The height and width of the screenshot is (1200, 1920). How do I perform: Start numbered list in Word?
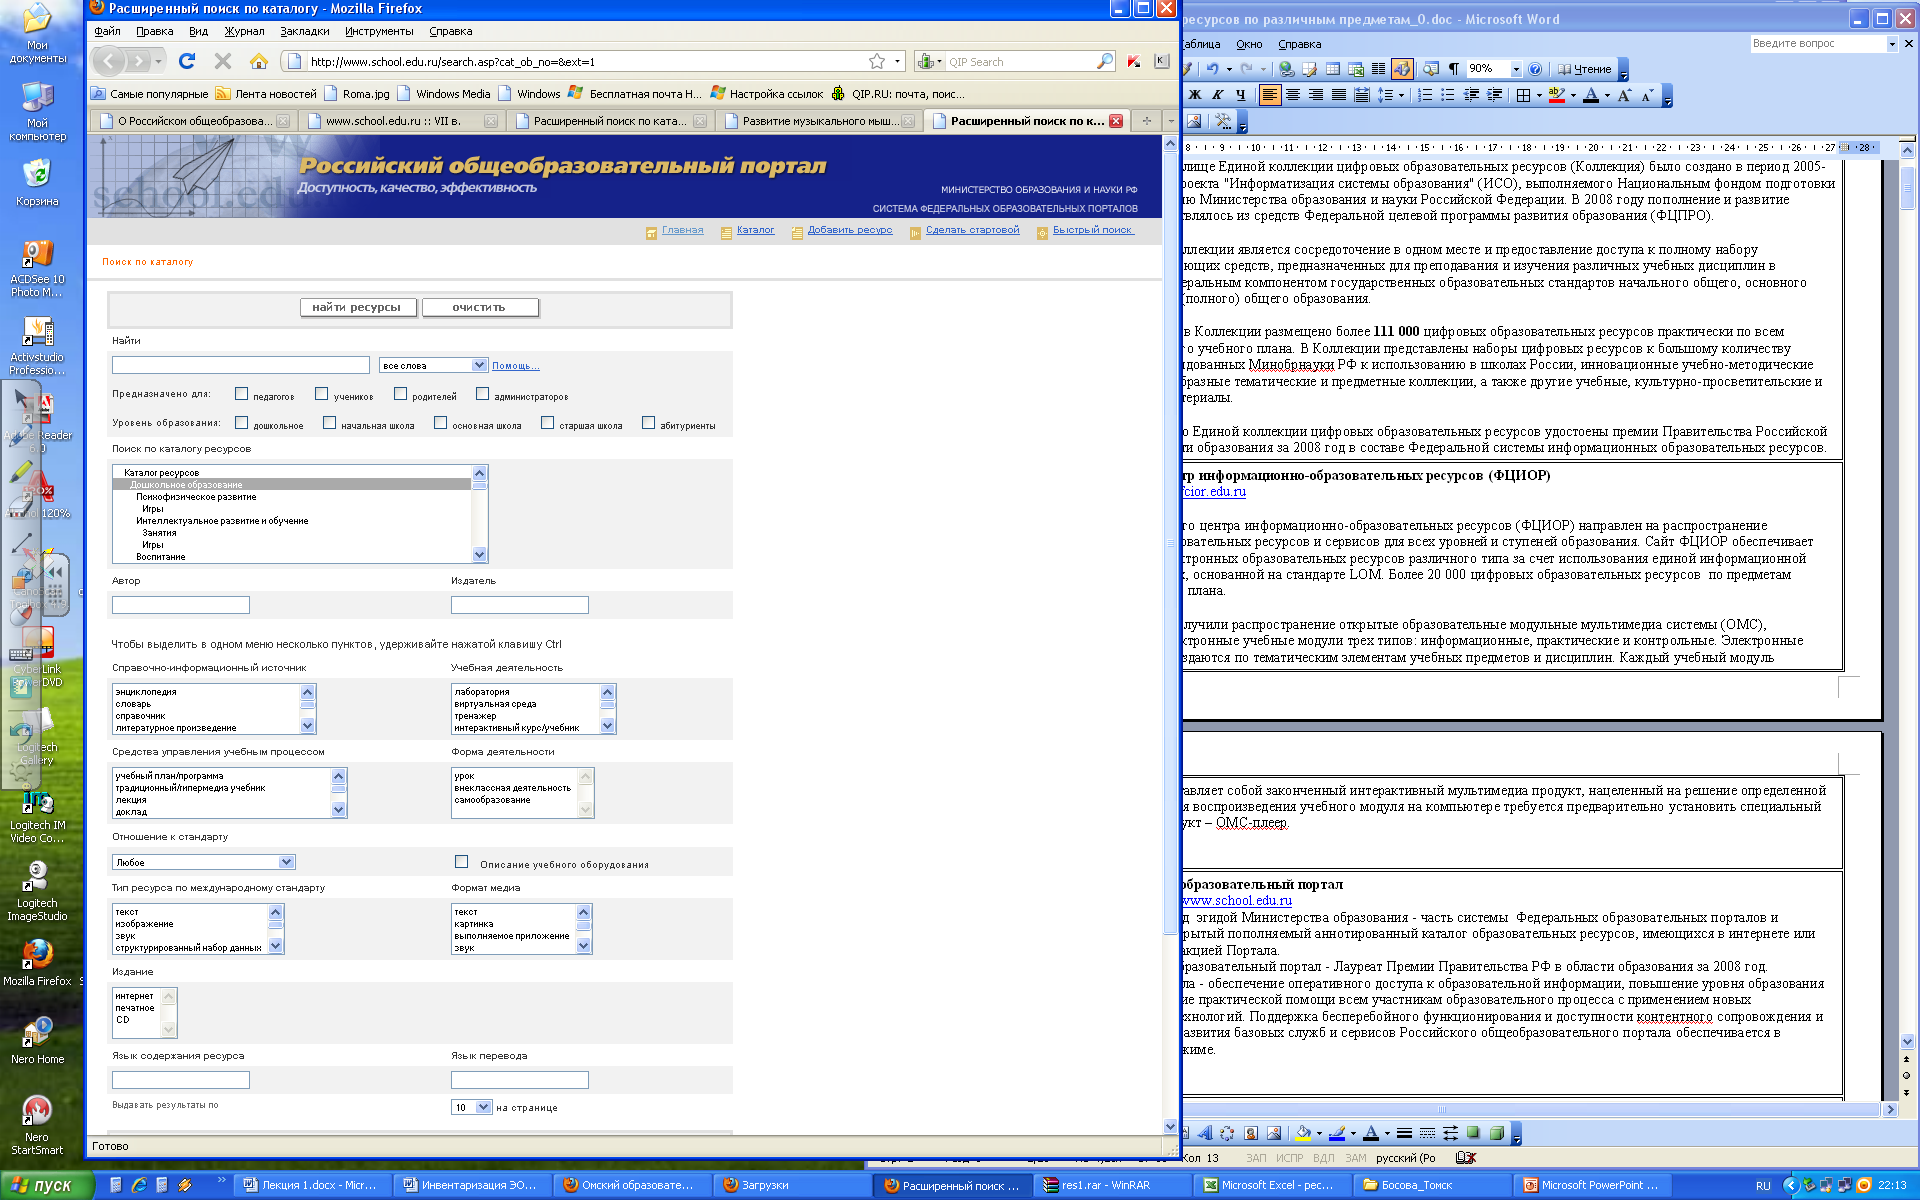(1425, 95)
